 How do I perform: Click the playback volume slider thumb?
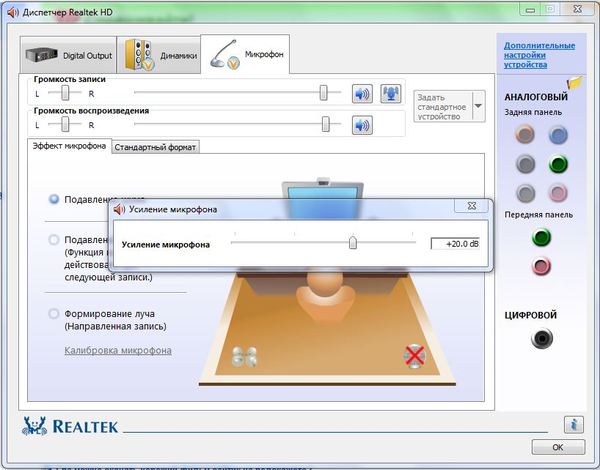(326, 124)
